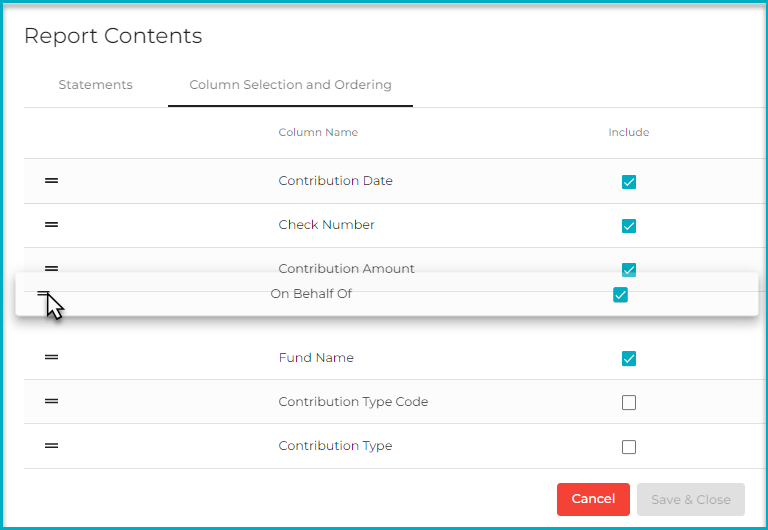
Task: Click drag handle for Check Number row
Action: pos(51,225)
